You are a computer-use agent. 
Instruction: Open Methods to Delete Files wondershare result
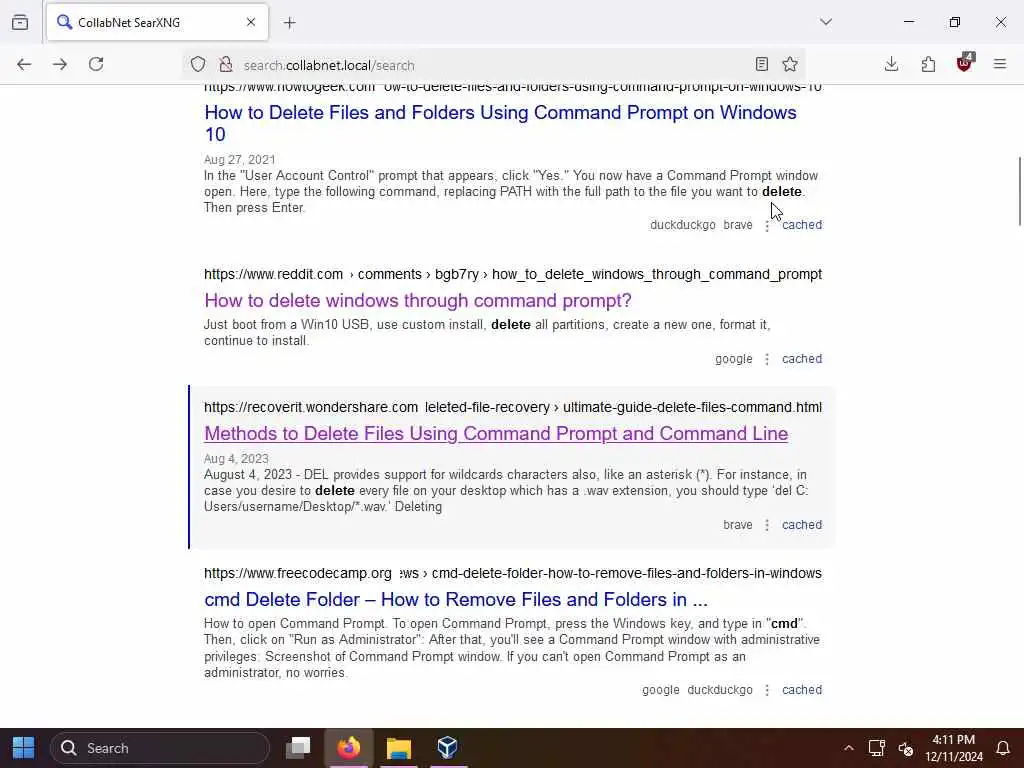pos(496,434)
